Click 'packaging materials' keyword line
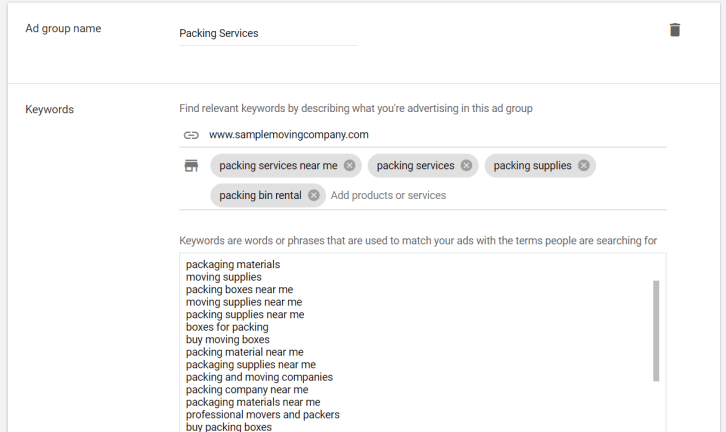 click(233, 264)
